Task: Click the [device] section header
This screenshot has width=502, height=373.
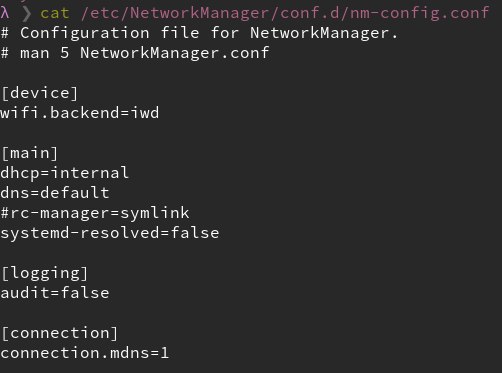Action: tap(39, 93)
